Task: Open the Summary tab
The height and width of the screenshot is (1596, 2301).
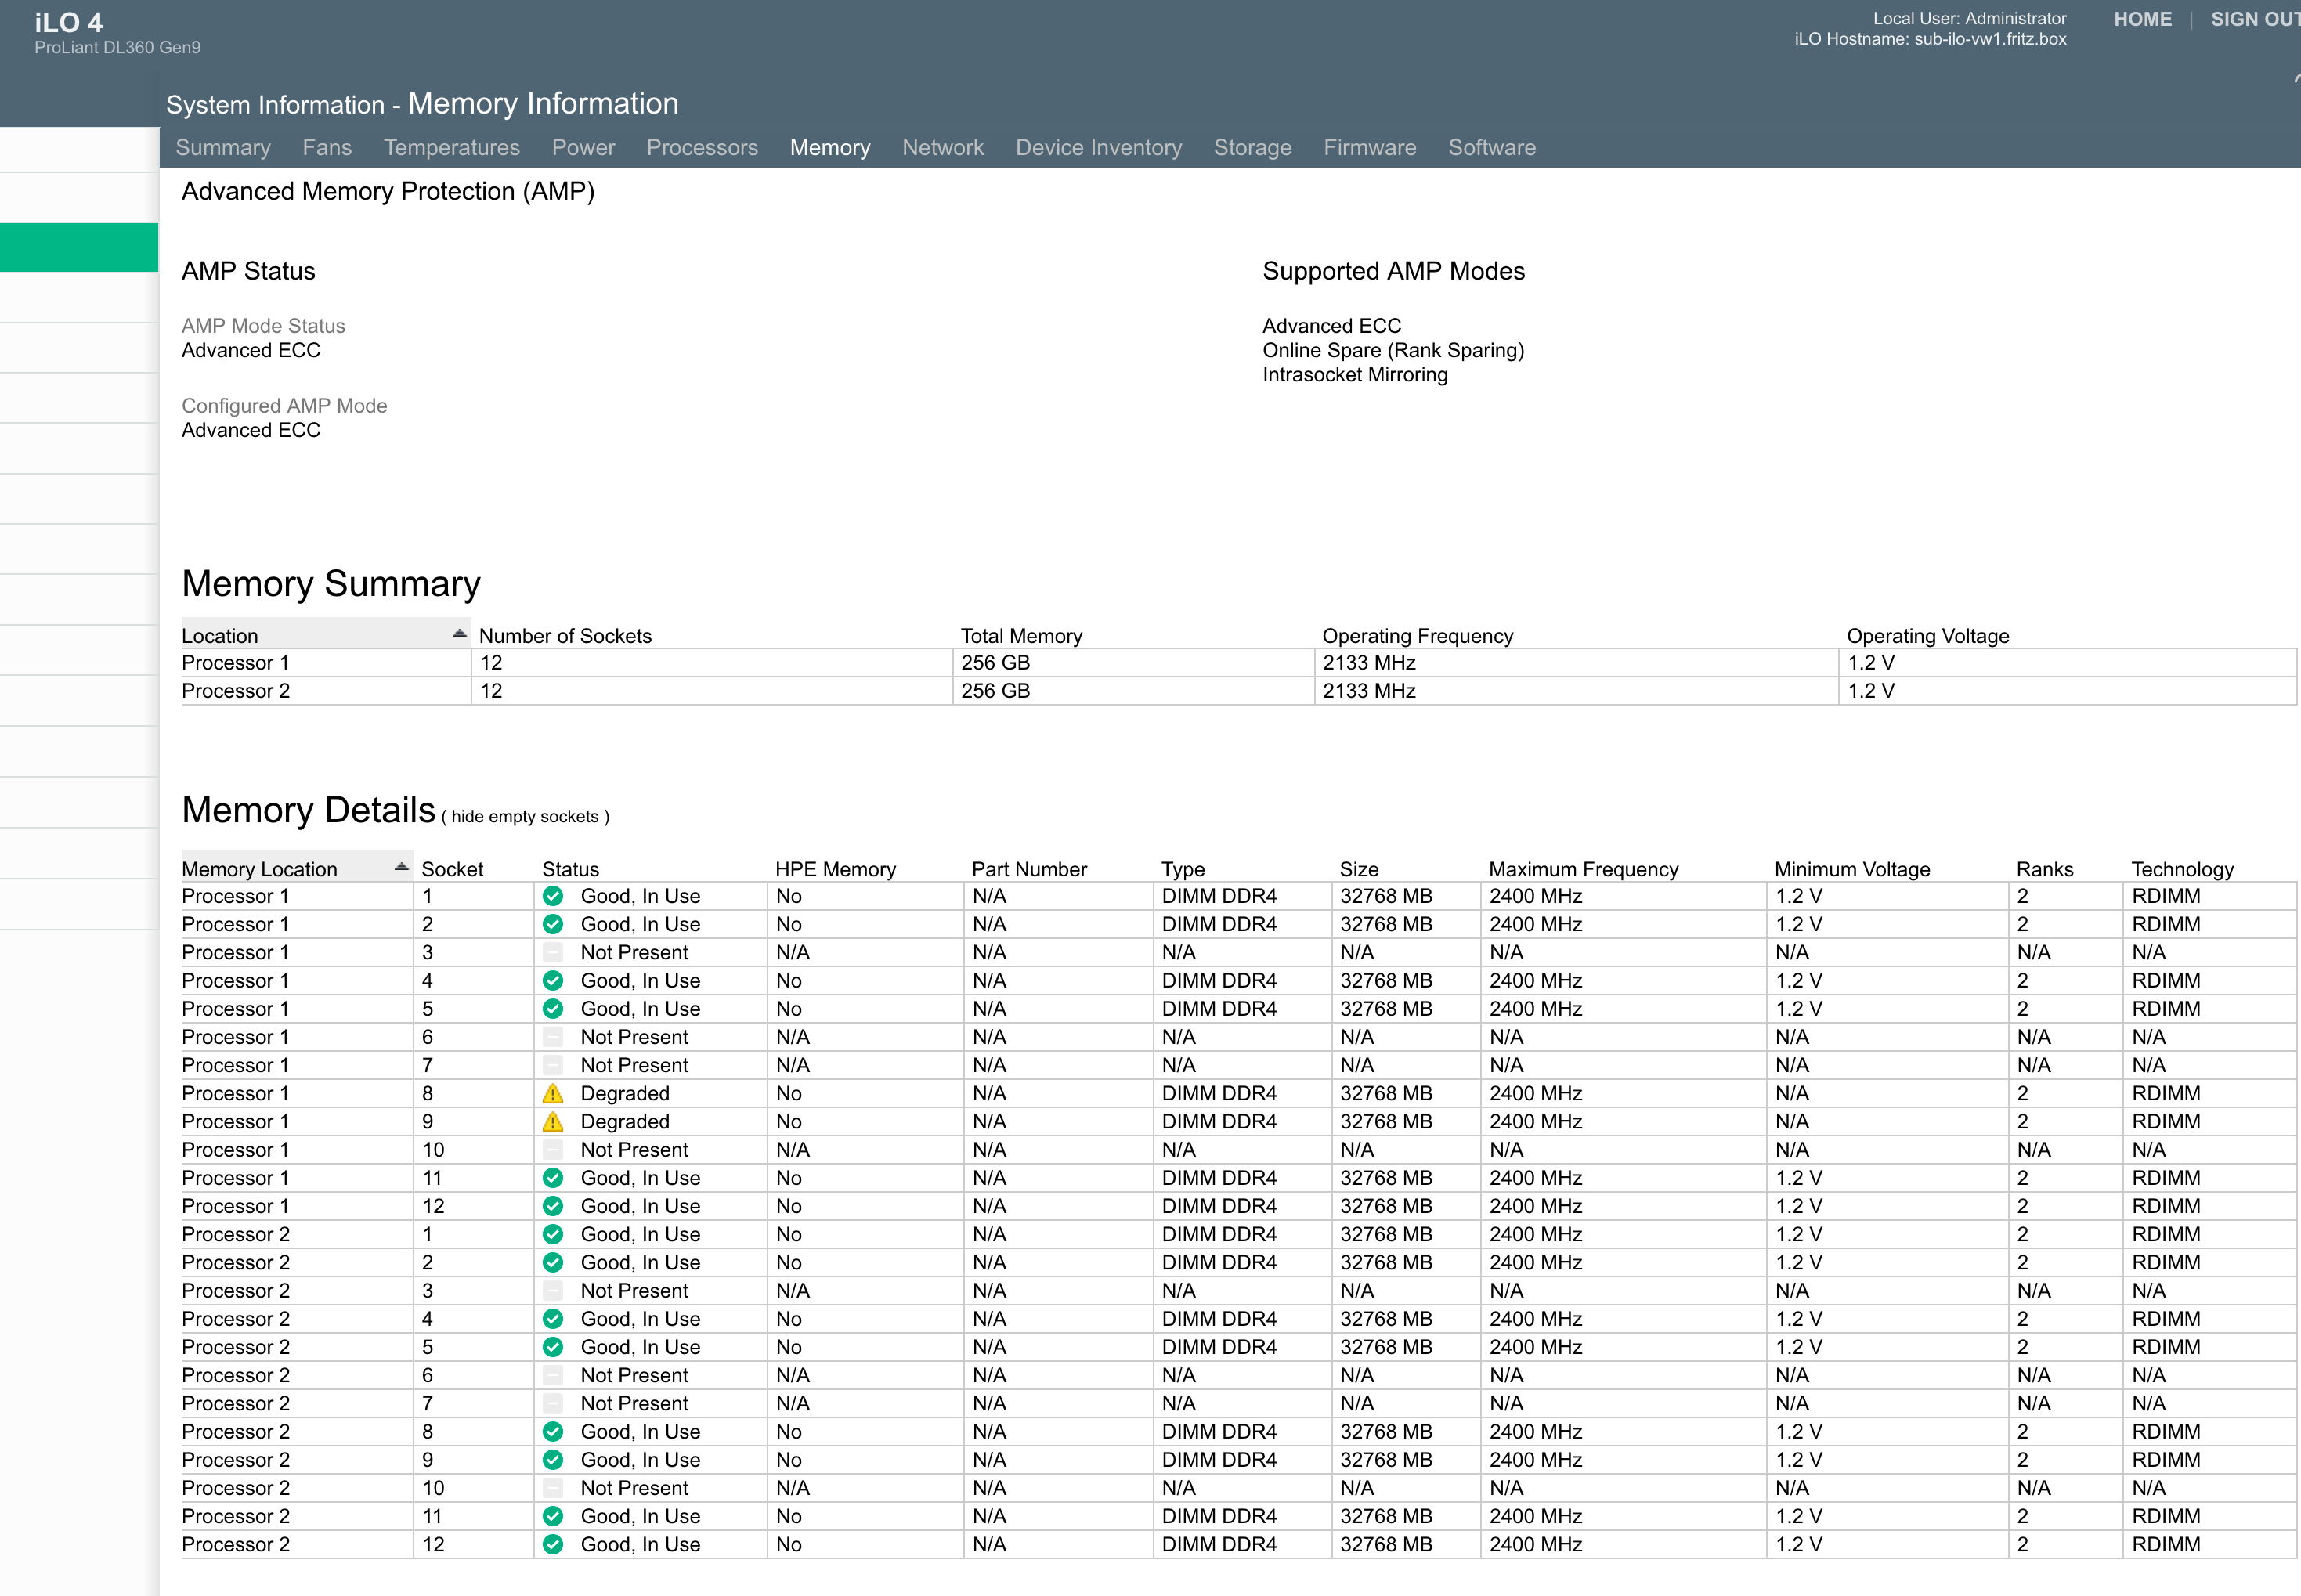Action: click(x=223, y=148)
